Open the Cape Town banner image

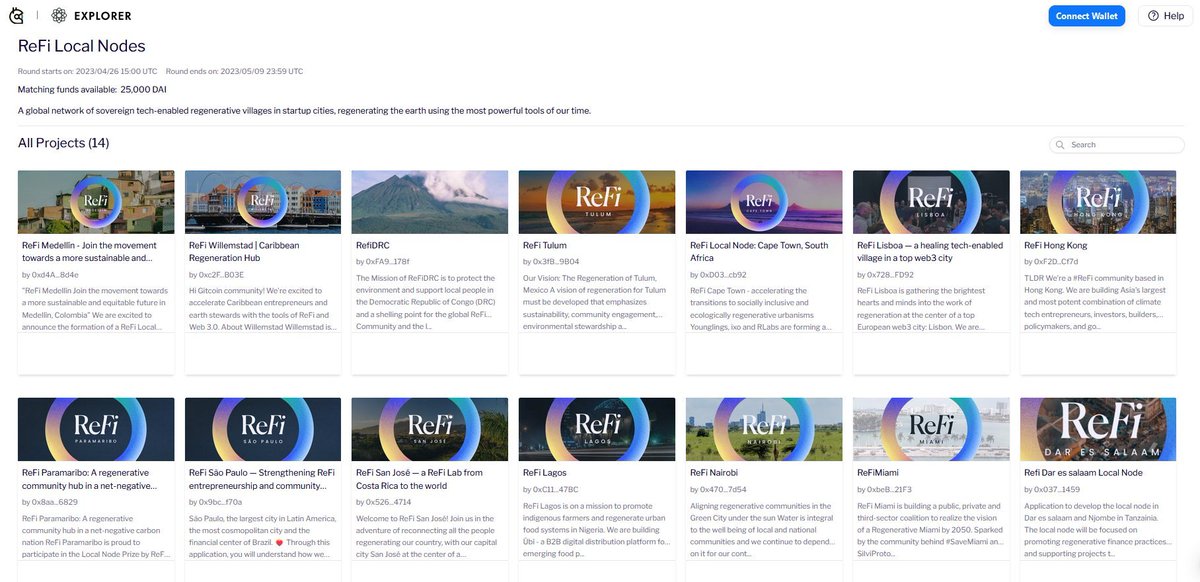764,202
